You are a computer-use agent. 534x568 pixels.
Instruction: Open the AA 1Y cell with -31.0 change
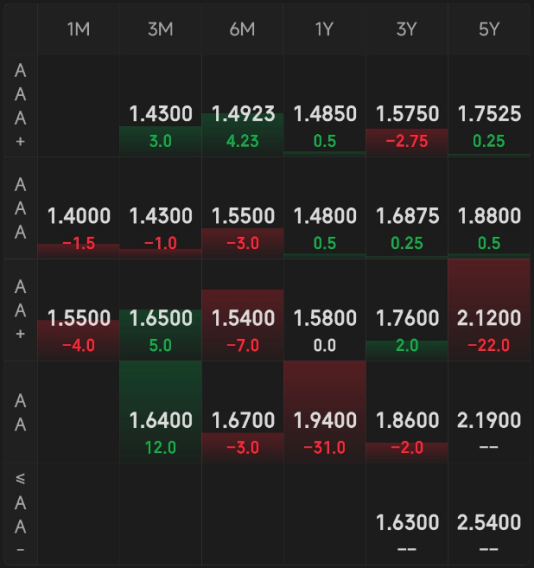tap(324, 412)
